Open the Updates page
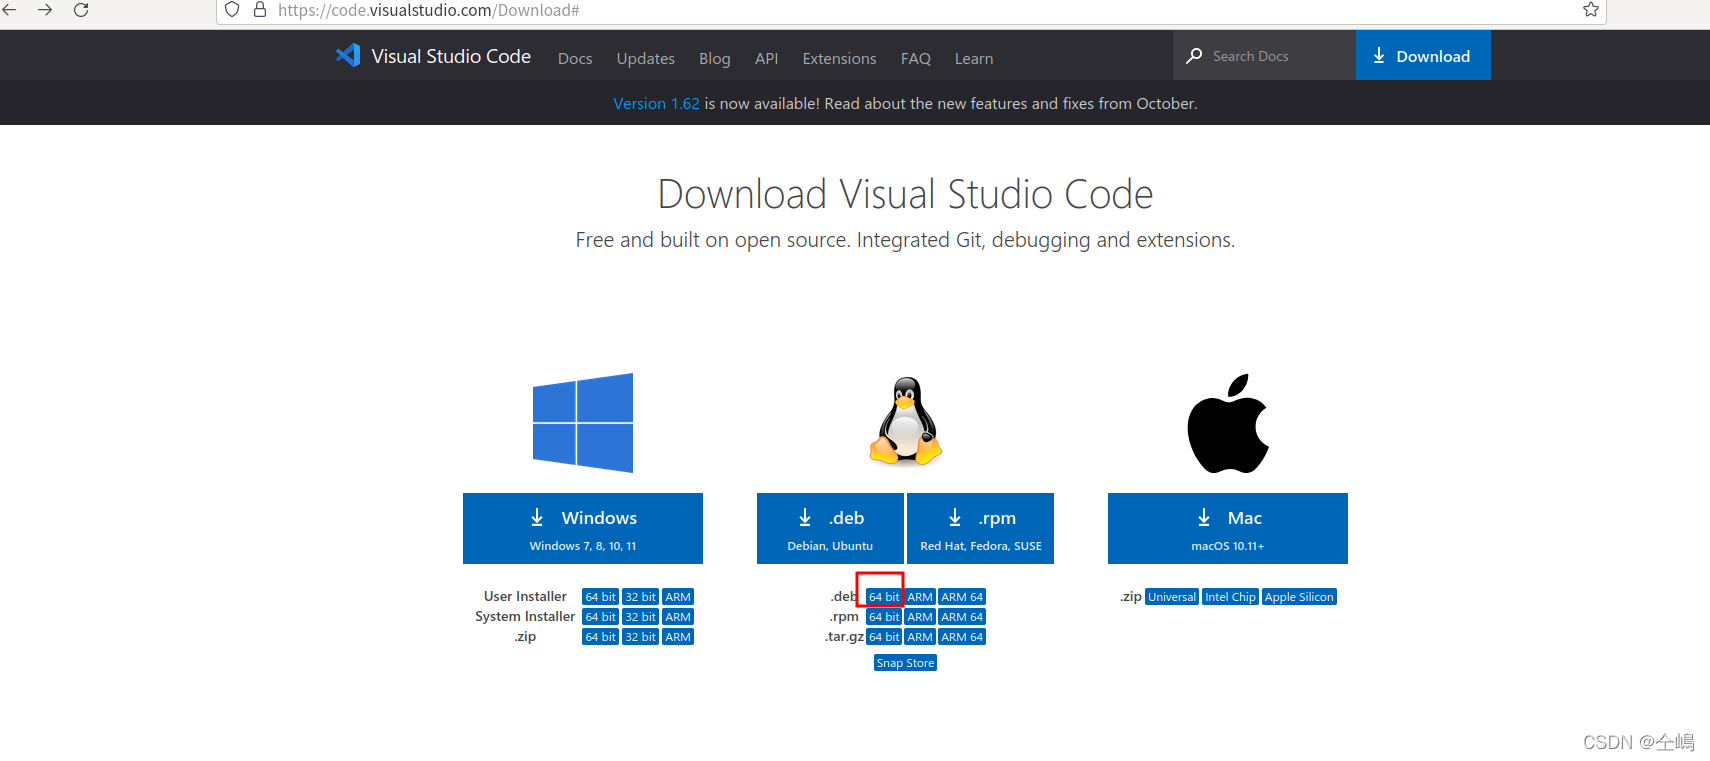The height and width of the screenshot is (761, 1710). 646,59
